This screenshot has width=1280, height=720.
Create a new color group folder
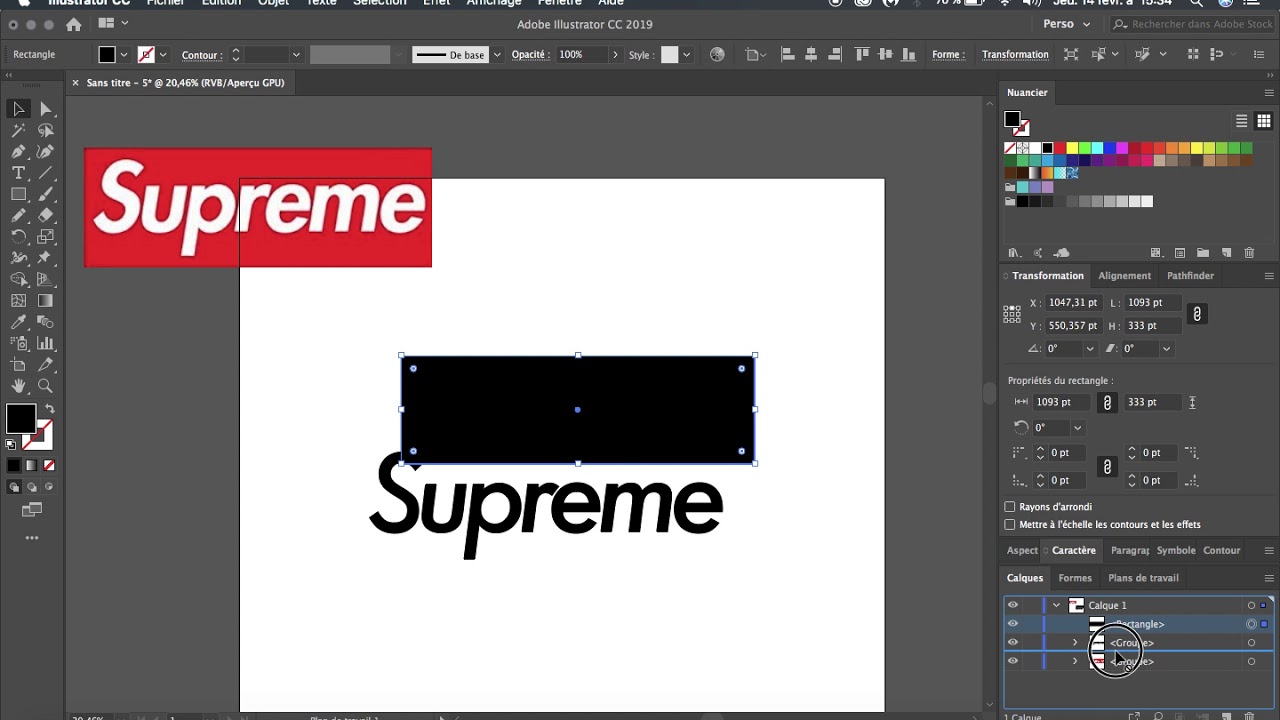point(1202,253)
